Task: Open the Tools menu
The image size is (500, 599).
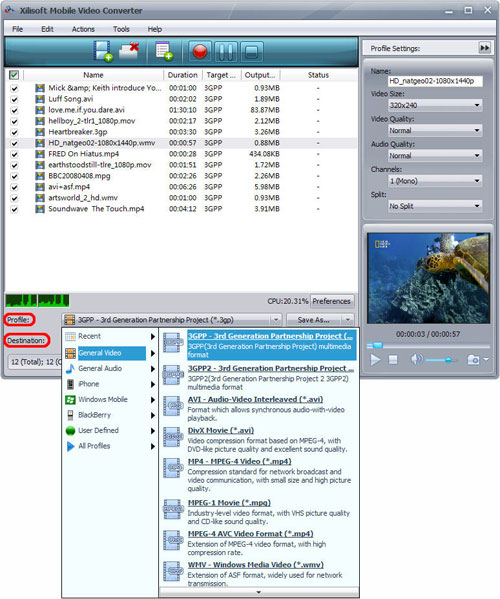Action: click(x=121, y=29)
